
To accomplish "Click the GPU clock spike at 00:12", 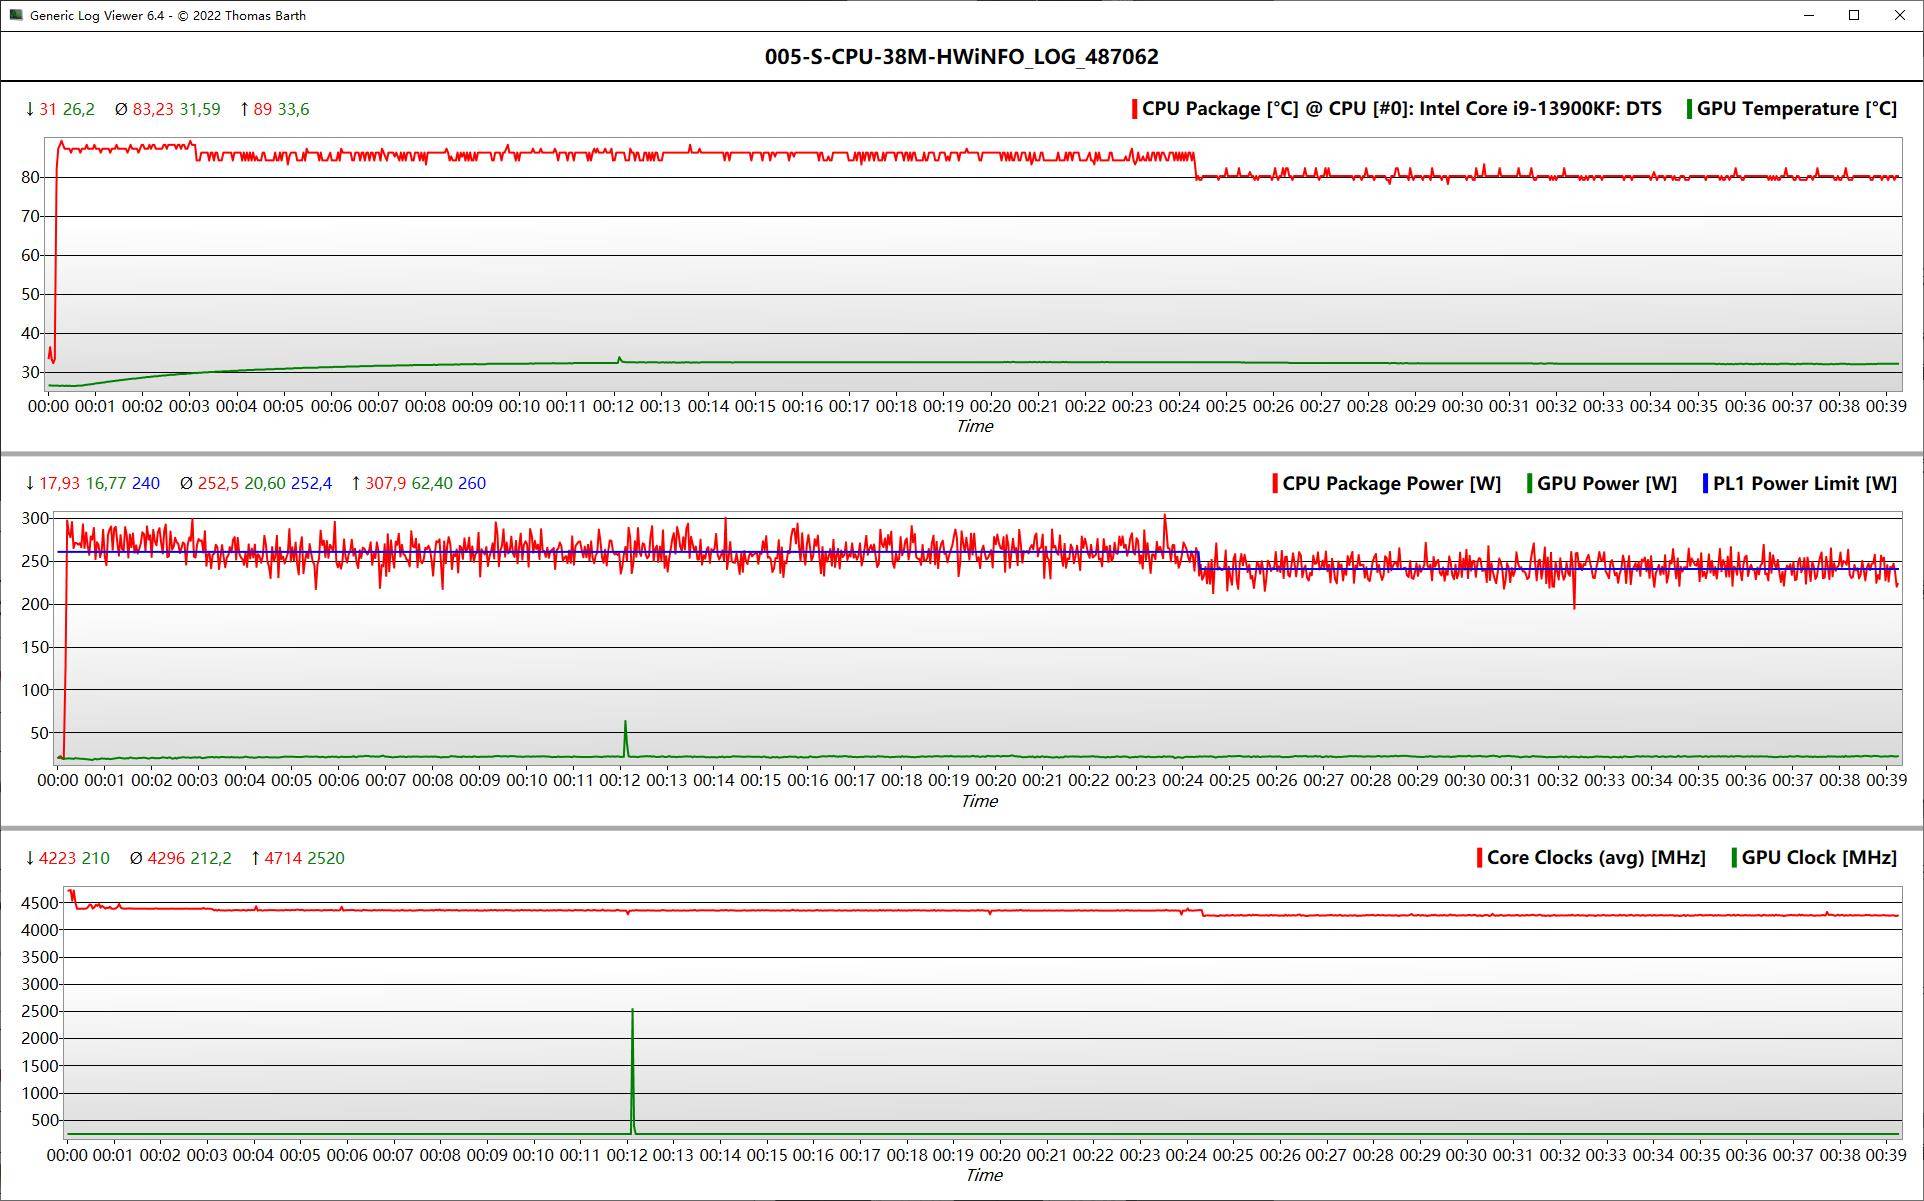I will [x=632, y=1060].
